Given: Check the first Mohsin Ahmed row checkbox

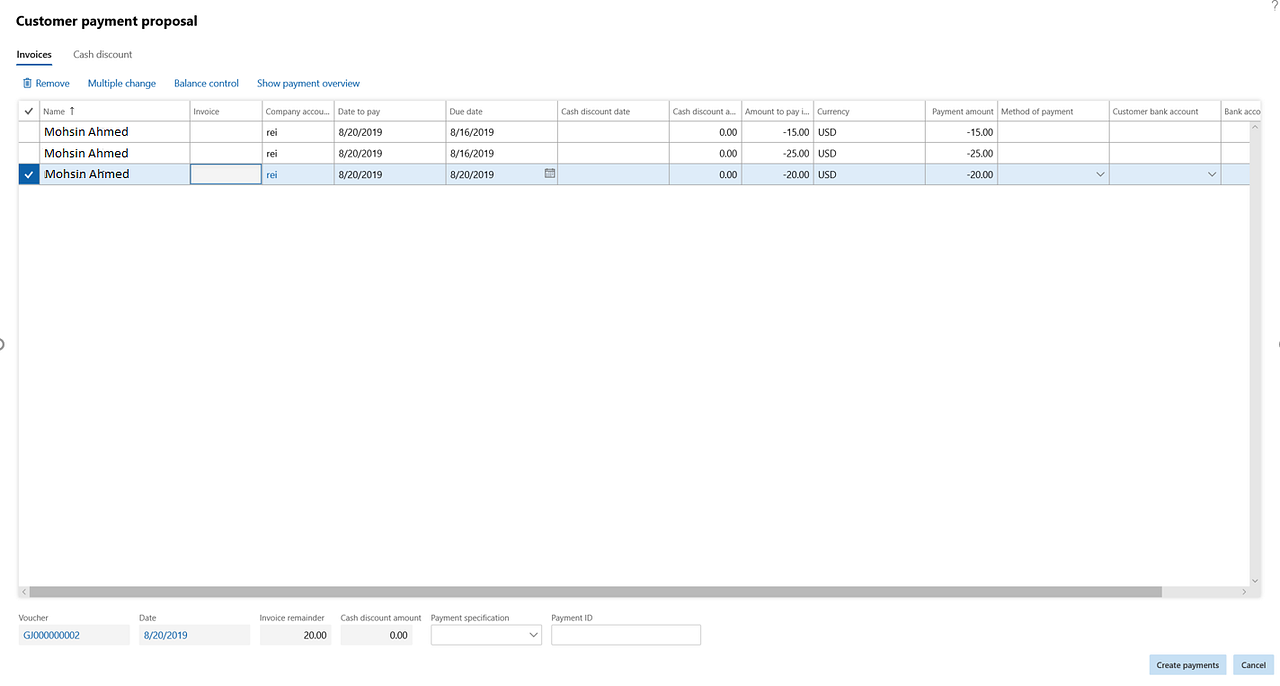Looking at the screenshot, I should [x=28, y=131].
